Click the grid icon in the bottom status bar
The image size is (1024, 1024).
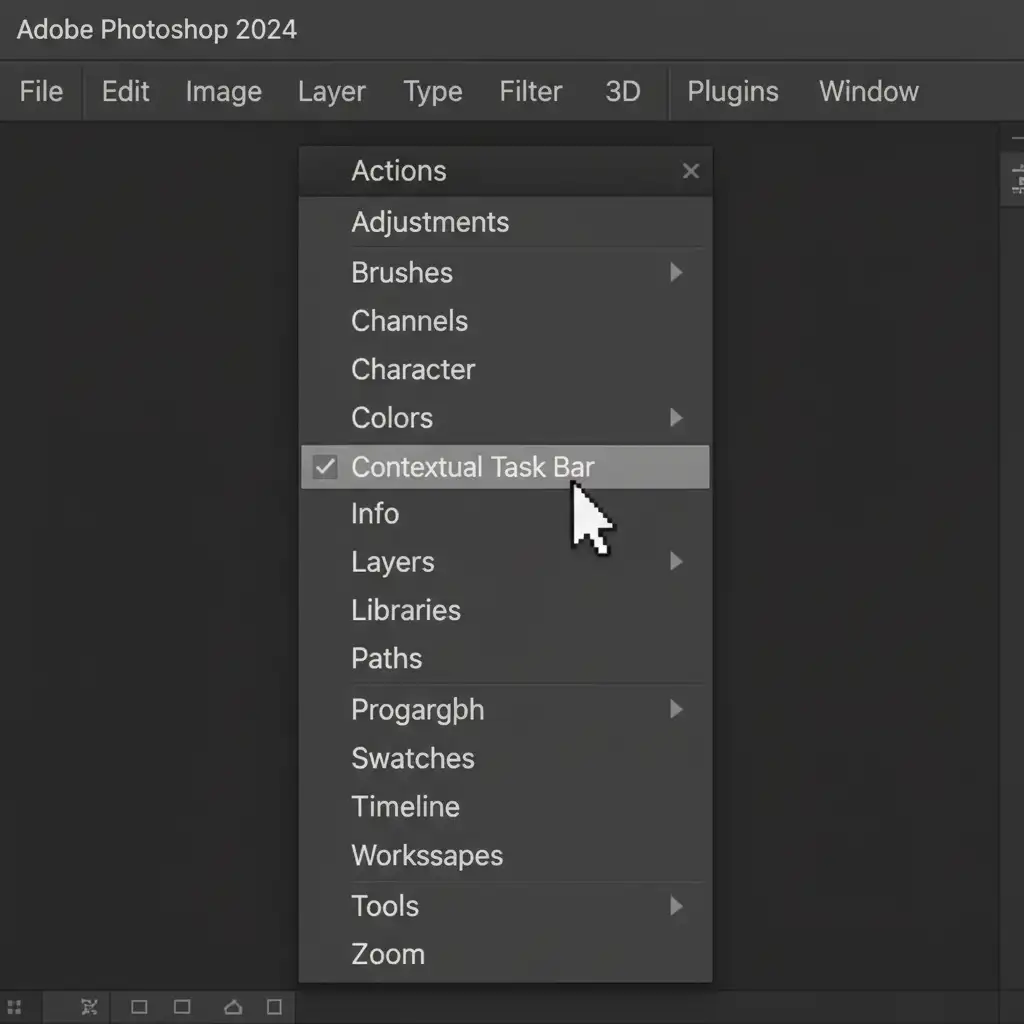[x=14, y=1006]
